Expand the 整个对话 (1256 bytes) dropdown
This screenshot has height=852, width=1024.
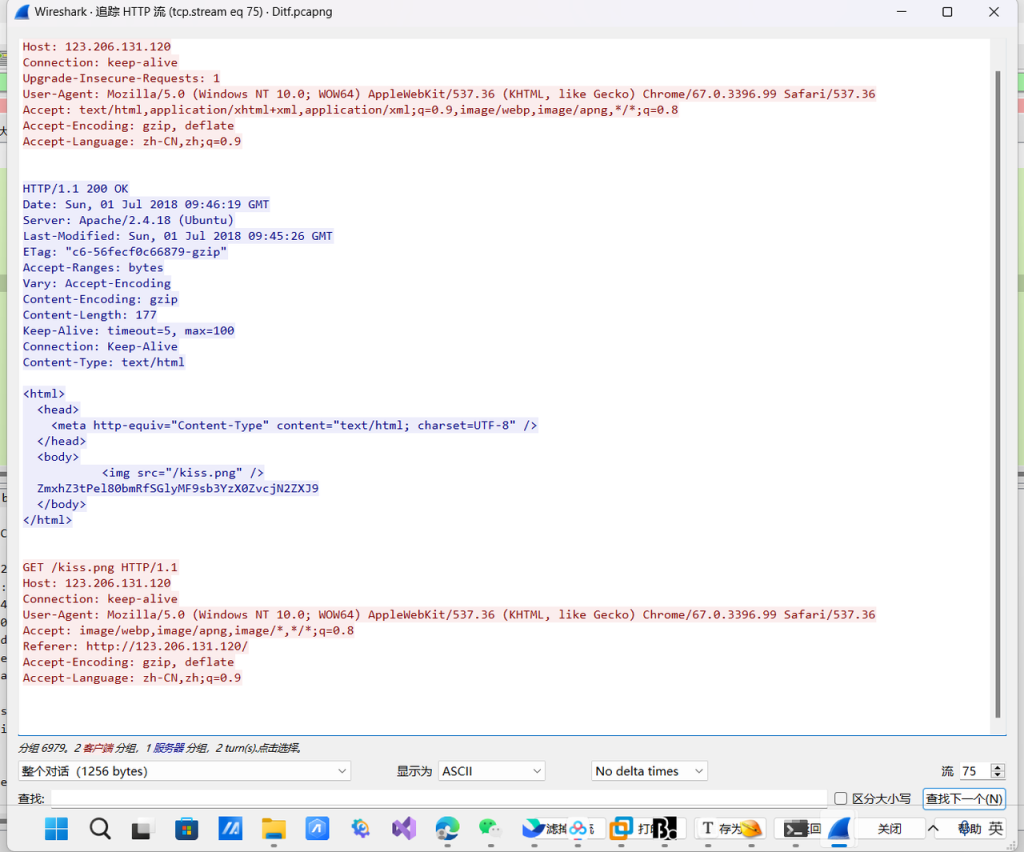(x=184, y=771)
